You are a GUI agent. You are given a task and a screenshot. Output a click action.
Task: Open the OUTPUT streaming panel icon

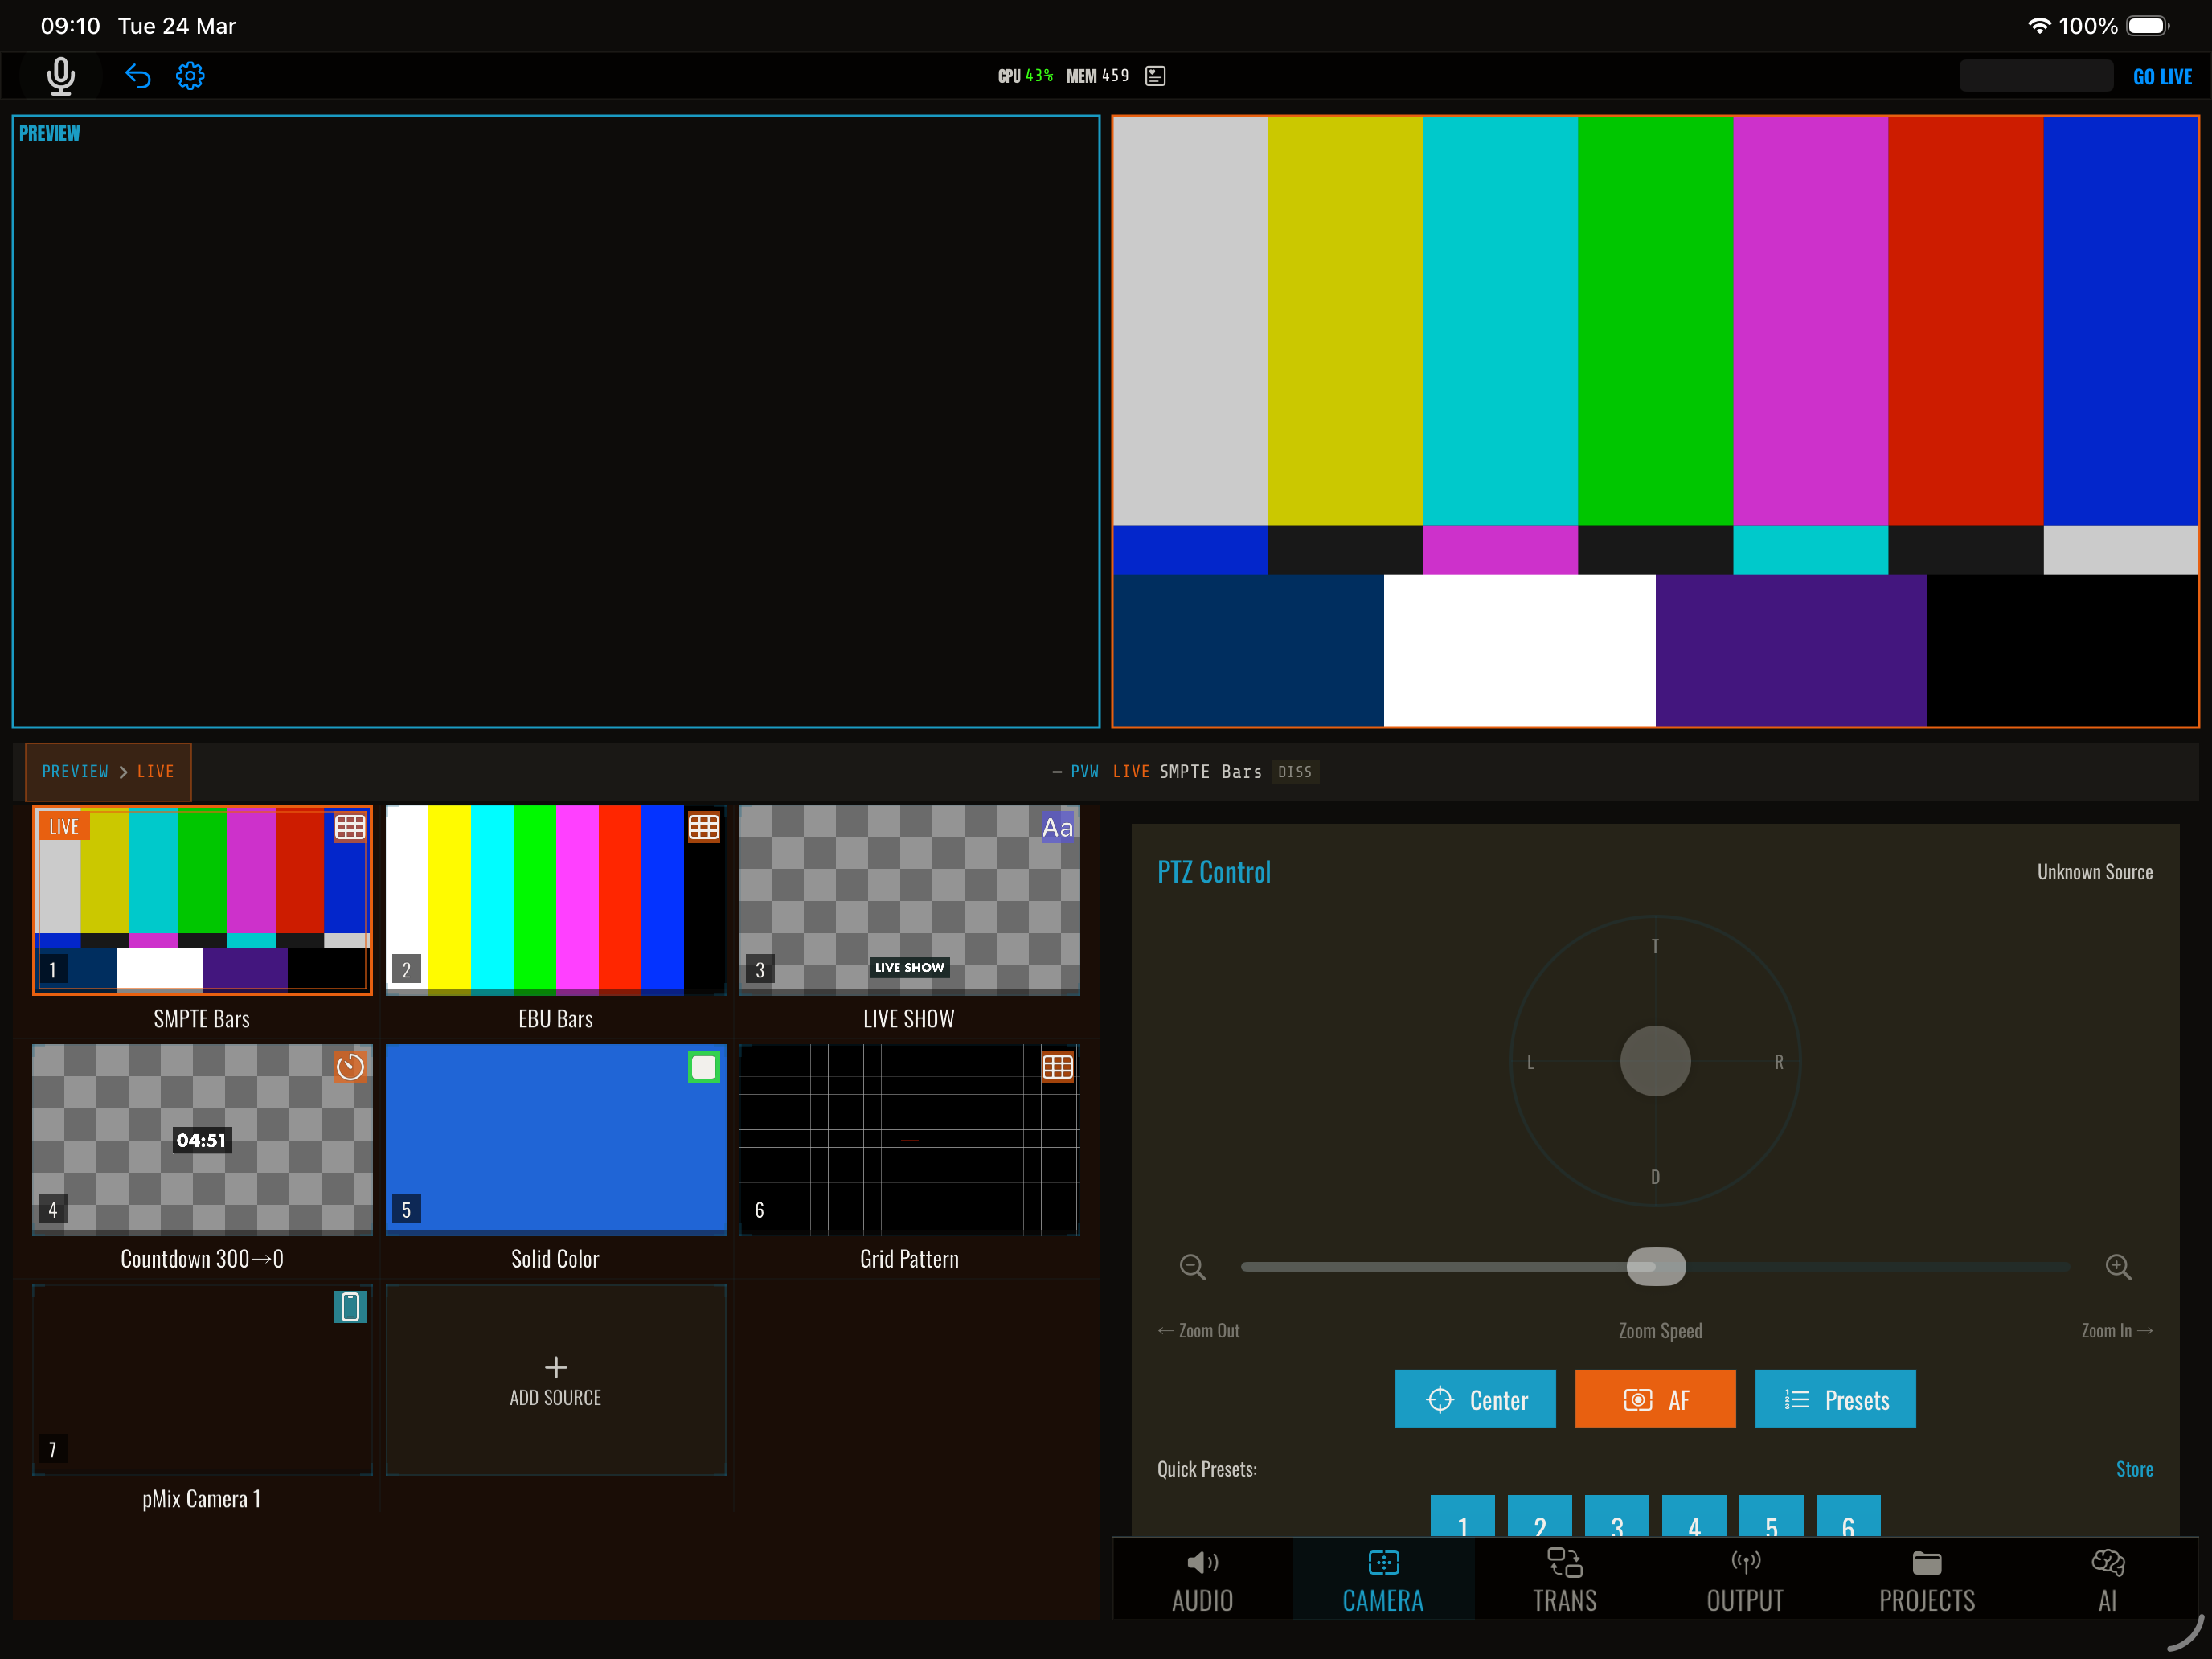click(x=1744, y=1578)
